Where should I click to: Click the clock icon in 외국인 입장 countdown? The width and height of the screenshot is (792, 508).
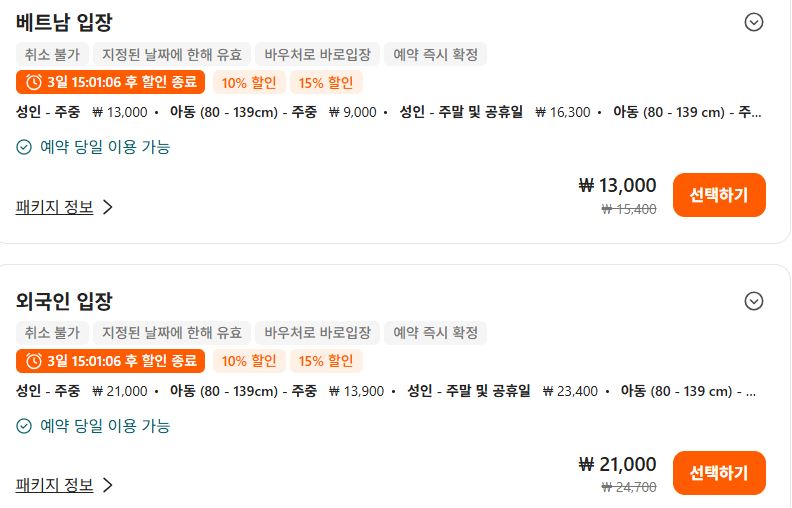[34, 361]
